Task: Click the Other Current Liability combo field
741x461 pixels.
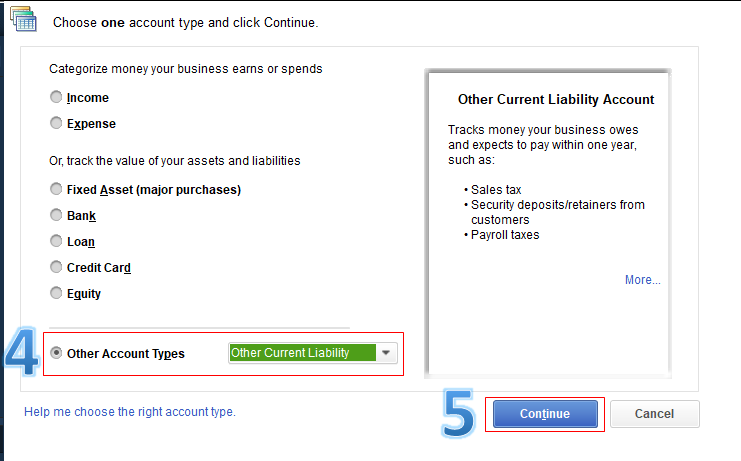Action: click(302, 353)
